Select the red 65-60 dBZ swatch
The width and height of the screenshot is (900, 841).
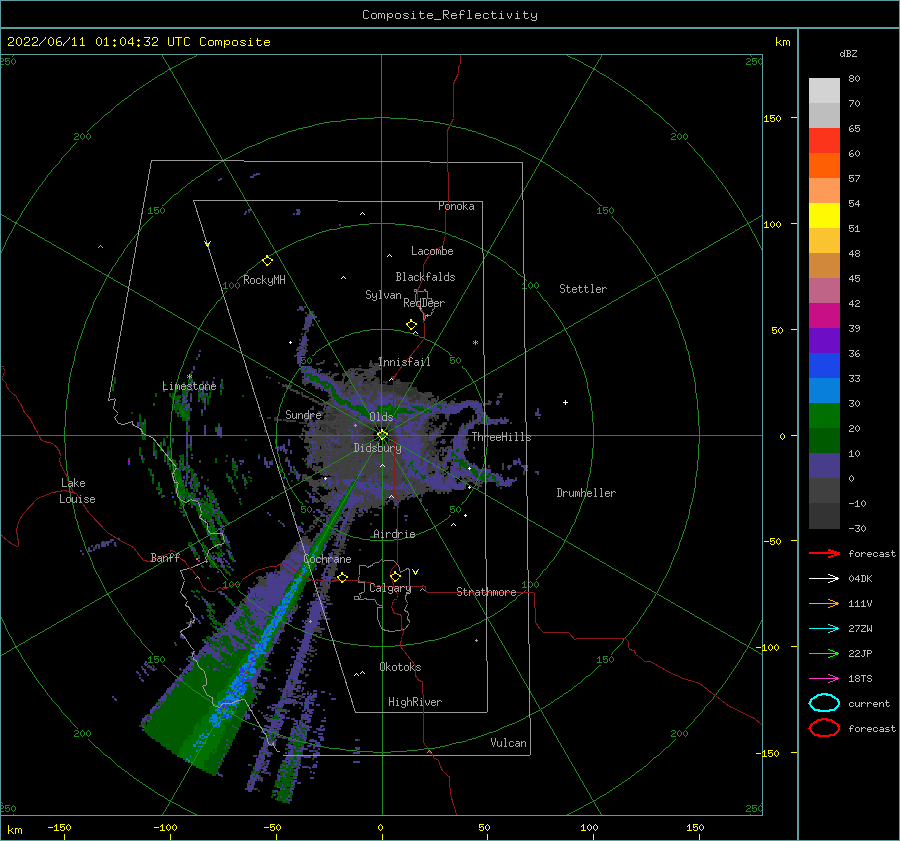824,141
